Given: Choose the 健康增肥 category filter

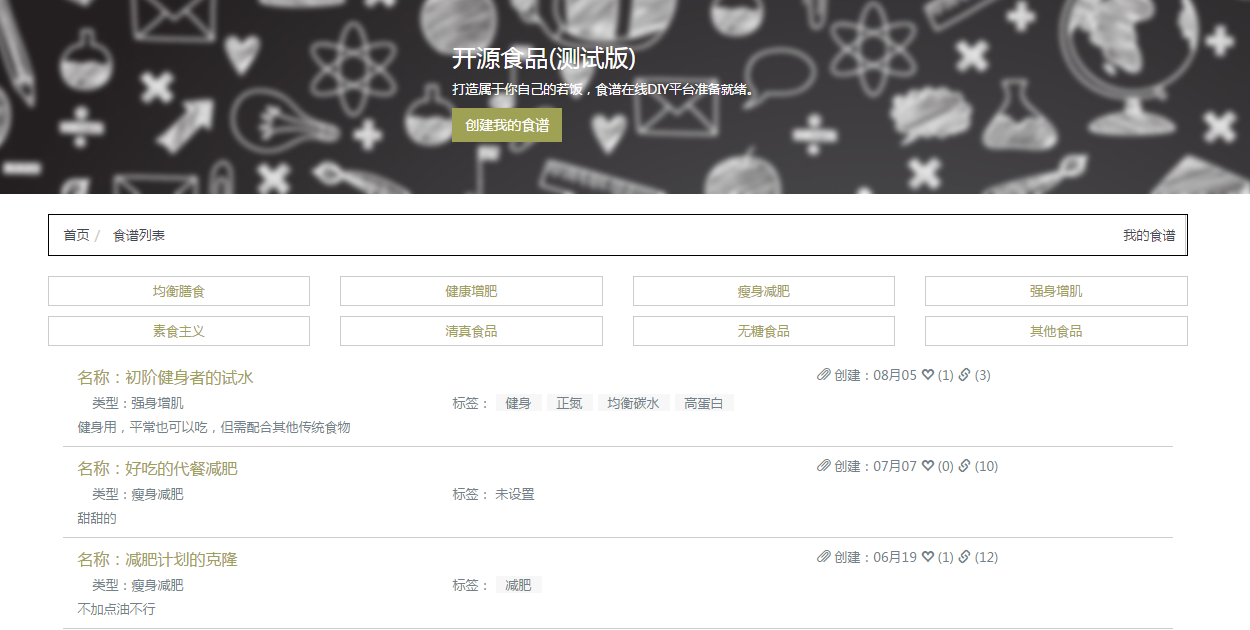Looking at the screenshot, I should tap(471, 291).
